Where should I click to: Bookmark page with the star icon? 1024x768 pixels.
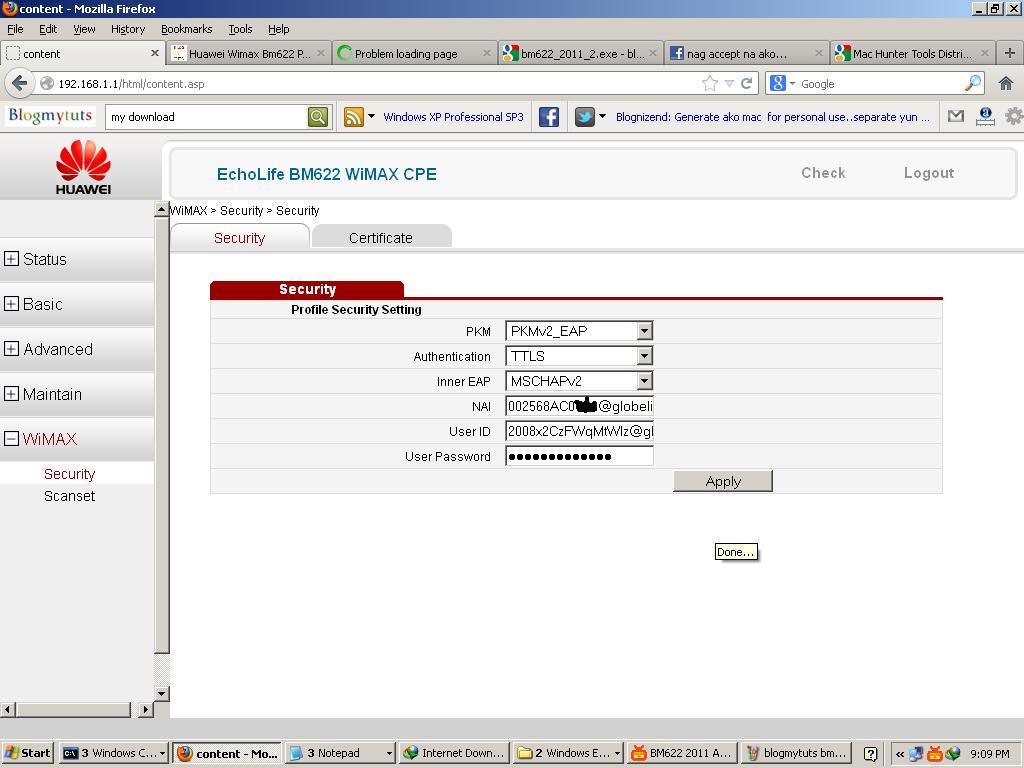pos(710,84)
